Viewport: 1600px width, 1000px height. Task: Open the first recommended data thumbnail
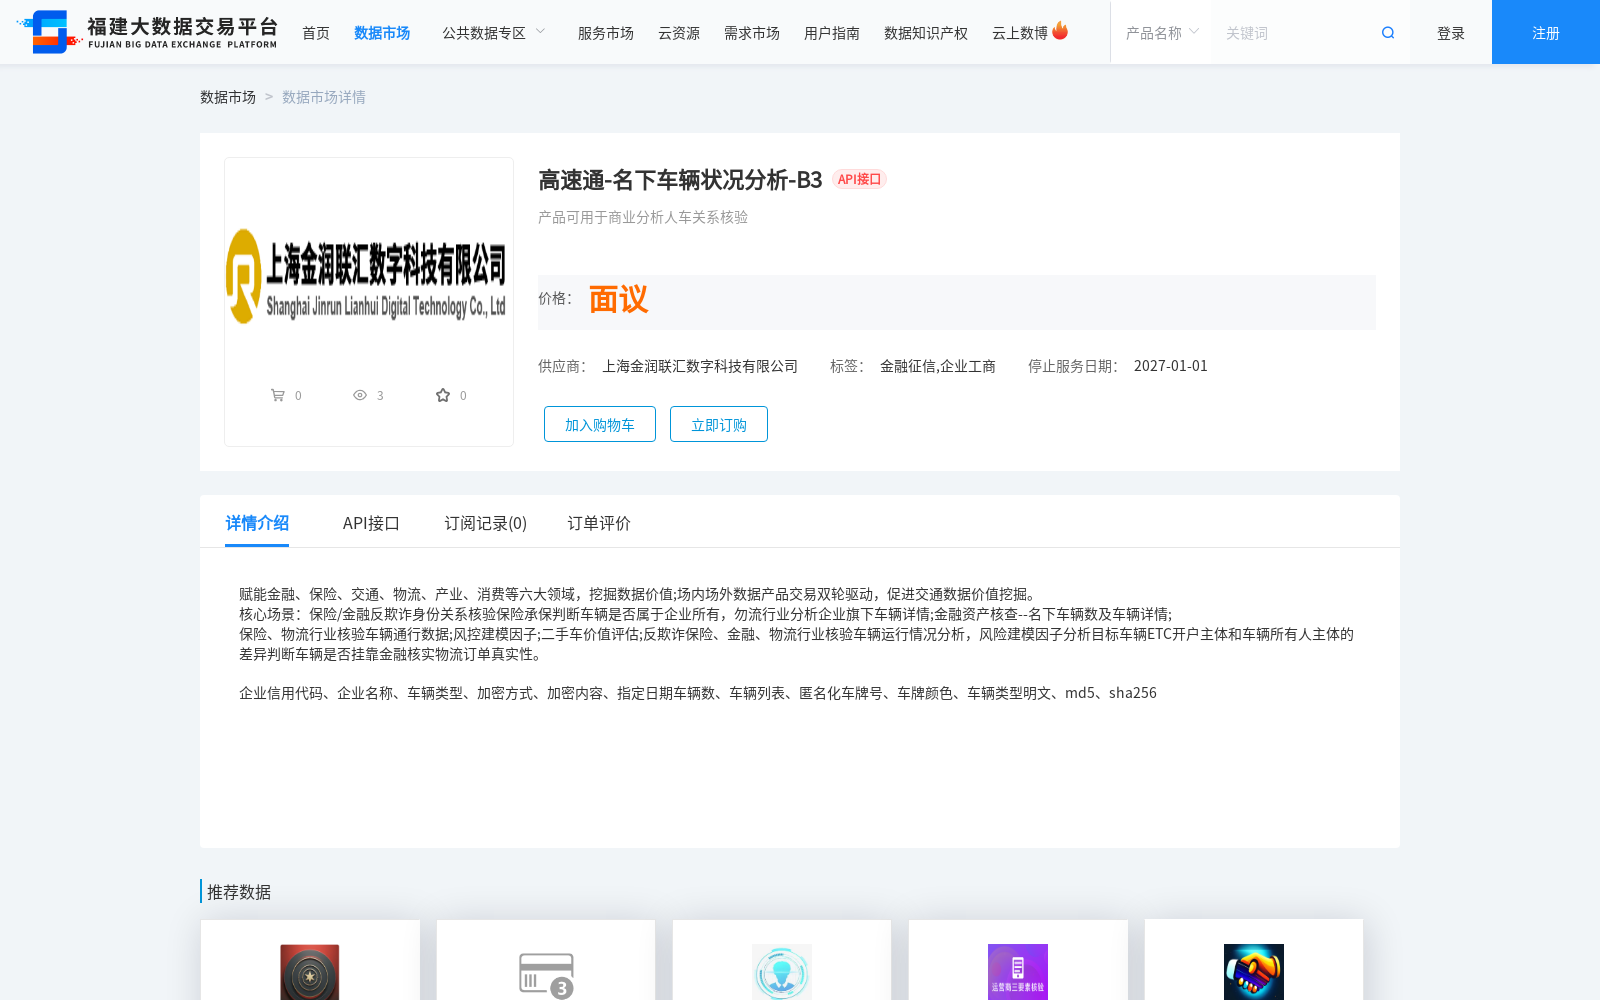click(x=310, y=971)
